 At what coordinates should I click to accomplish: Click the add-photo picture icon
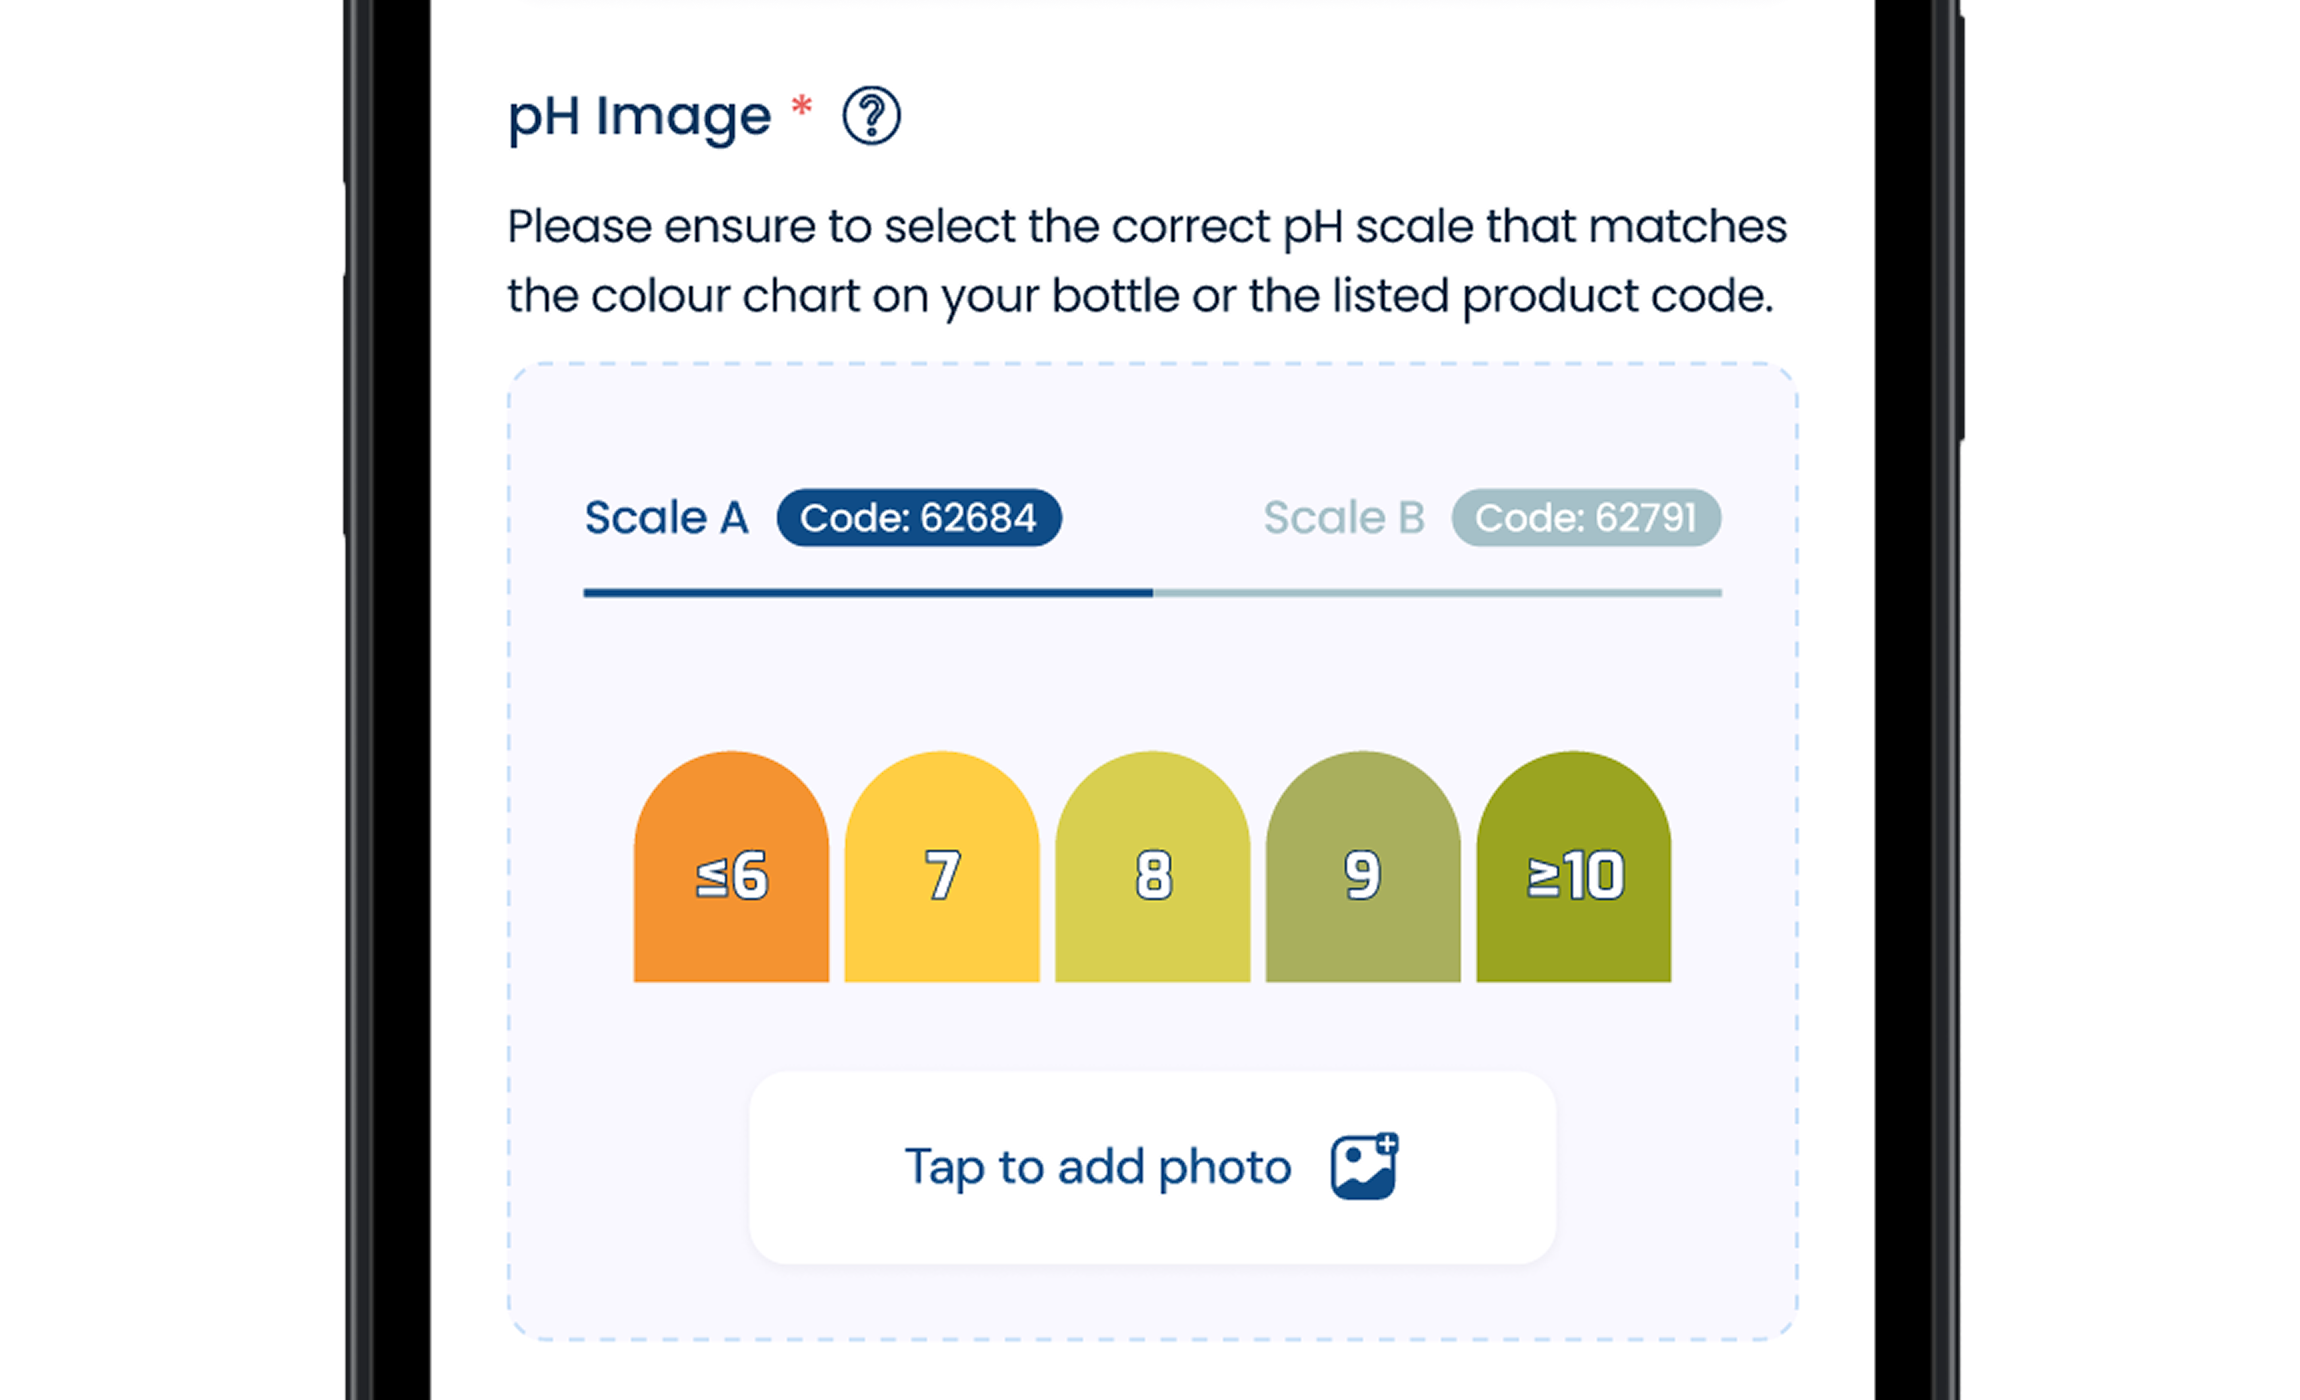click(x=1364, y=1166)
